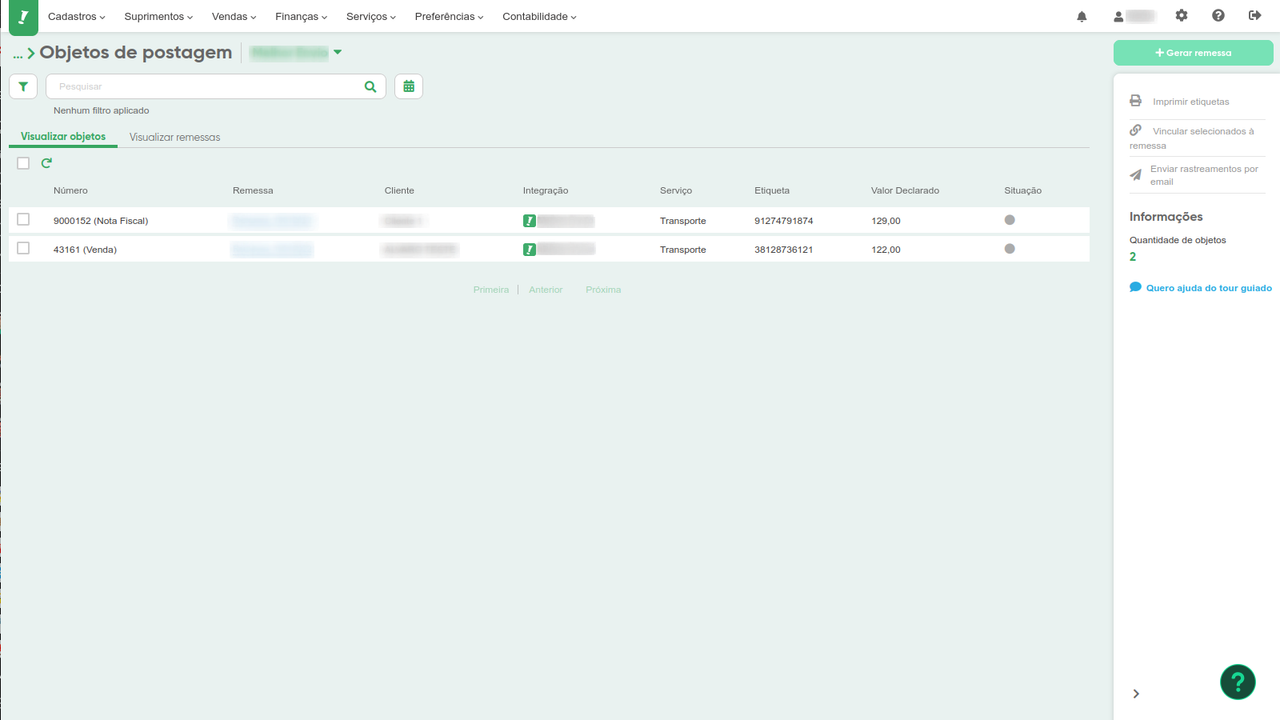Image resolution: width=1280 pixels, height=720 pixels.
Task: Collapse the right sidebar with chevron
Action: (1136, 693)
